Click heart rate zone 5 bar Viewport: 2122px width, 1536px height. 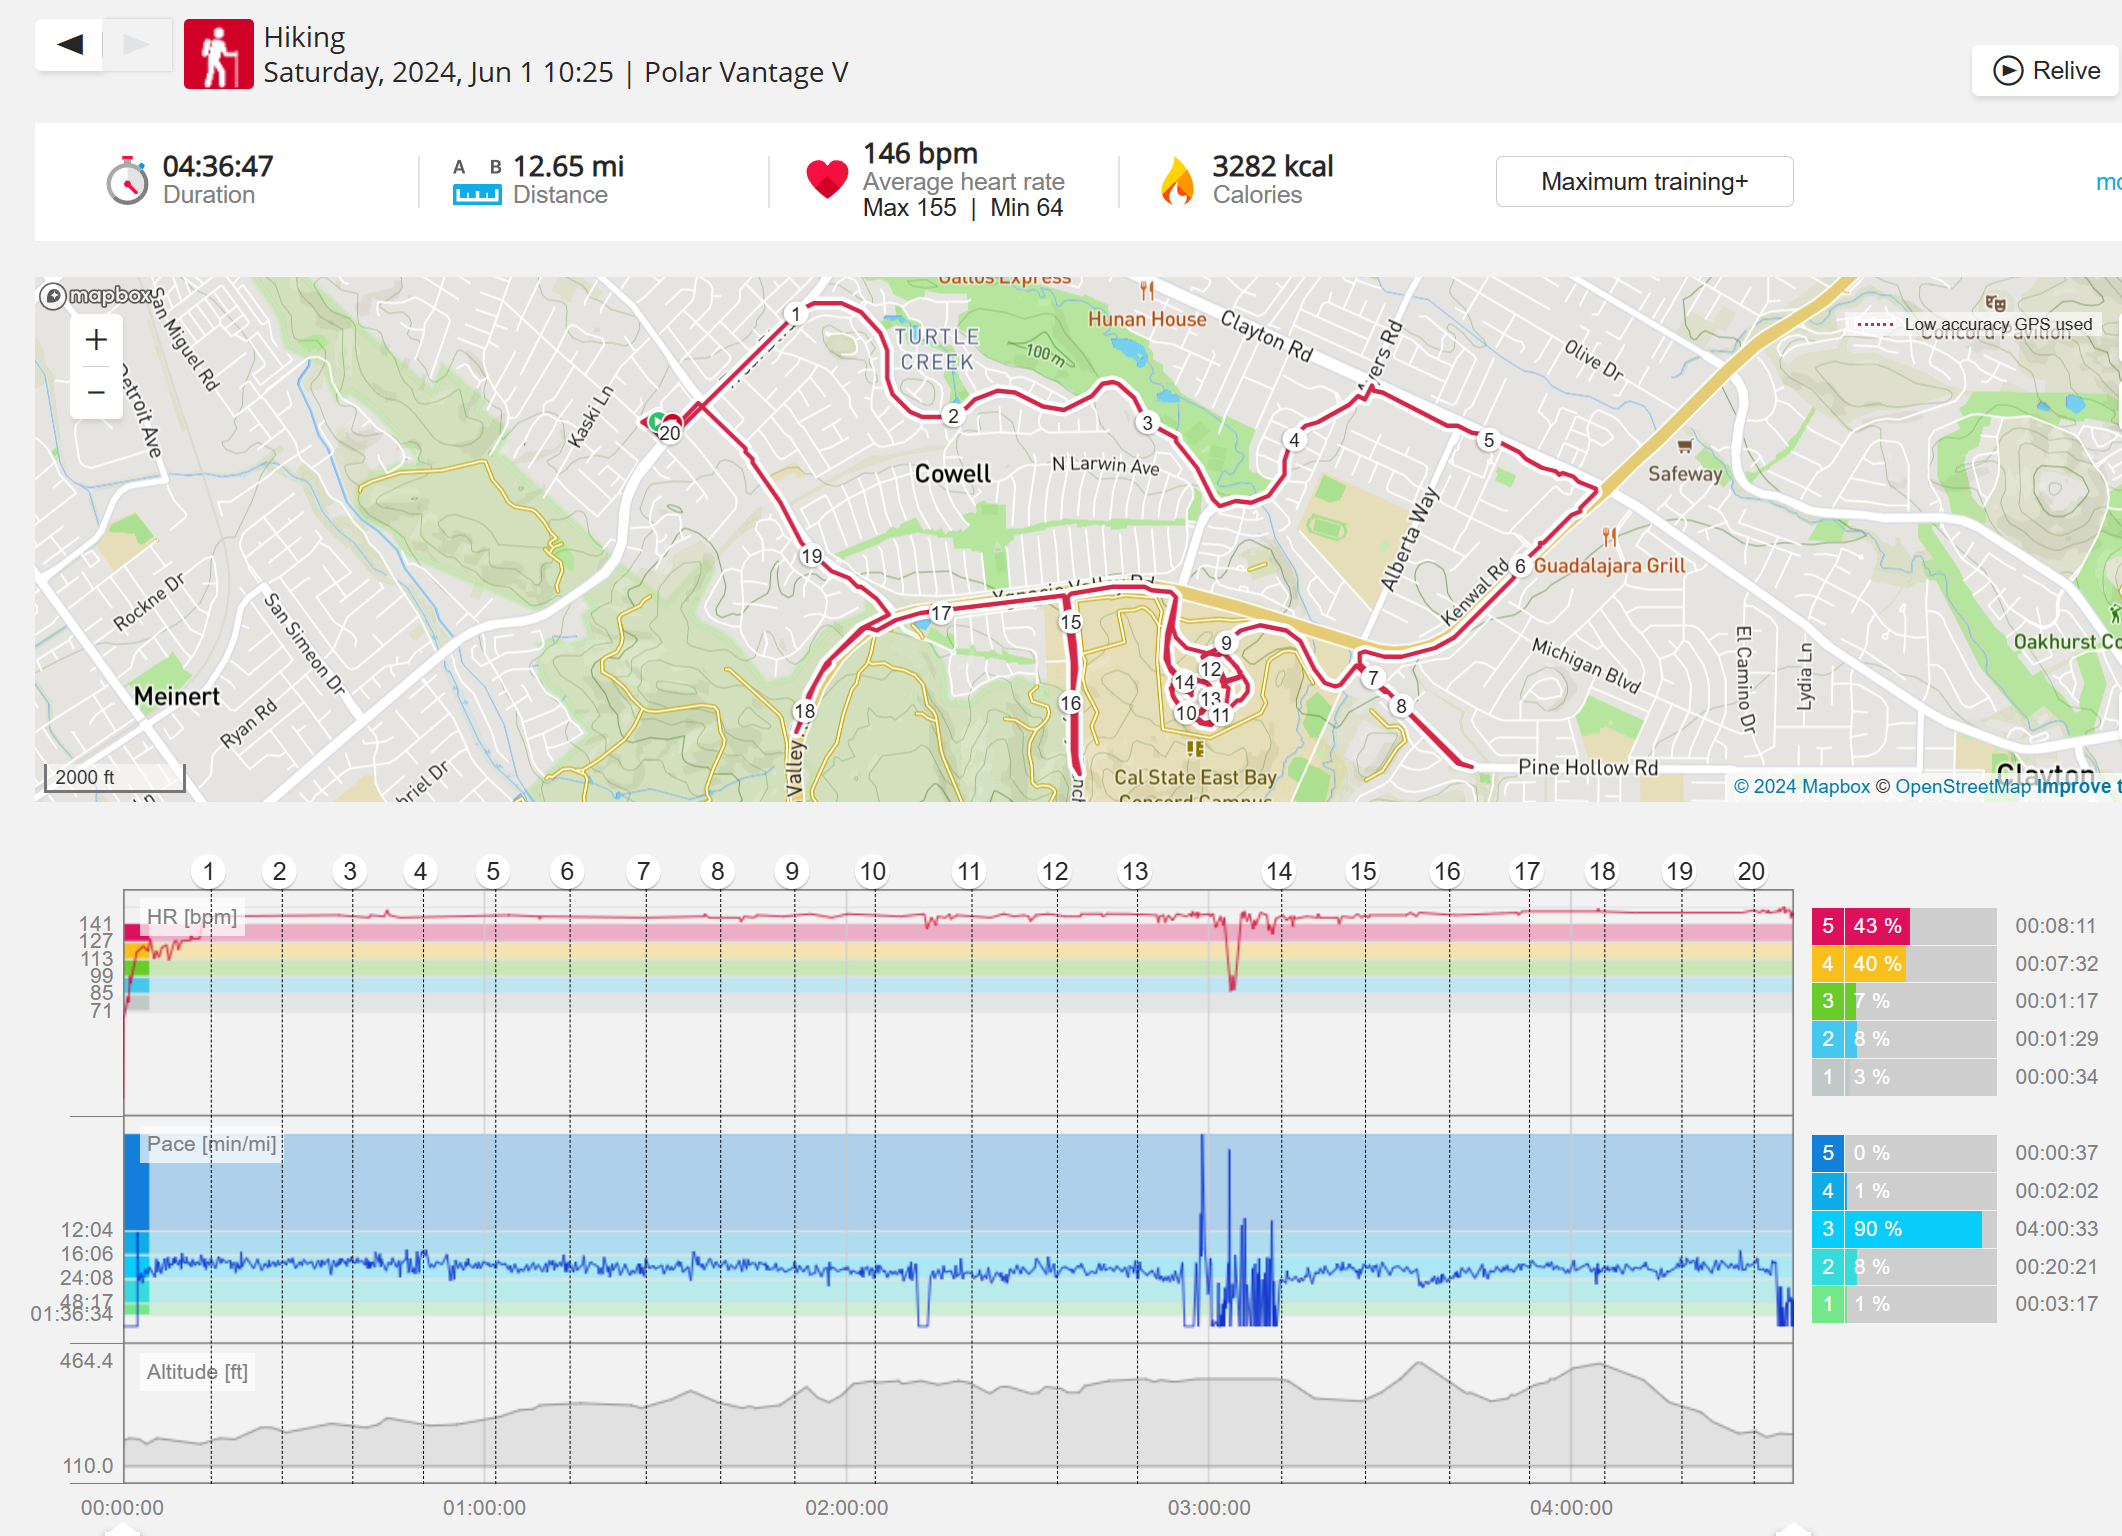tap(1877, 926)
